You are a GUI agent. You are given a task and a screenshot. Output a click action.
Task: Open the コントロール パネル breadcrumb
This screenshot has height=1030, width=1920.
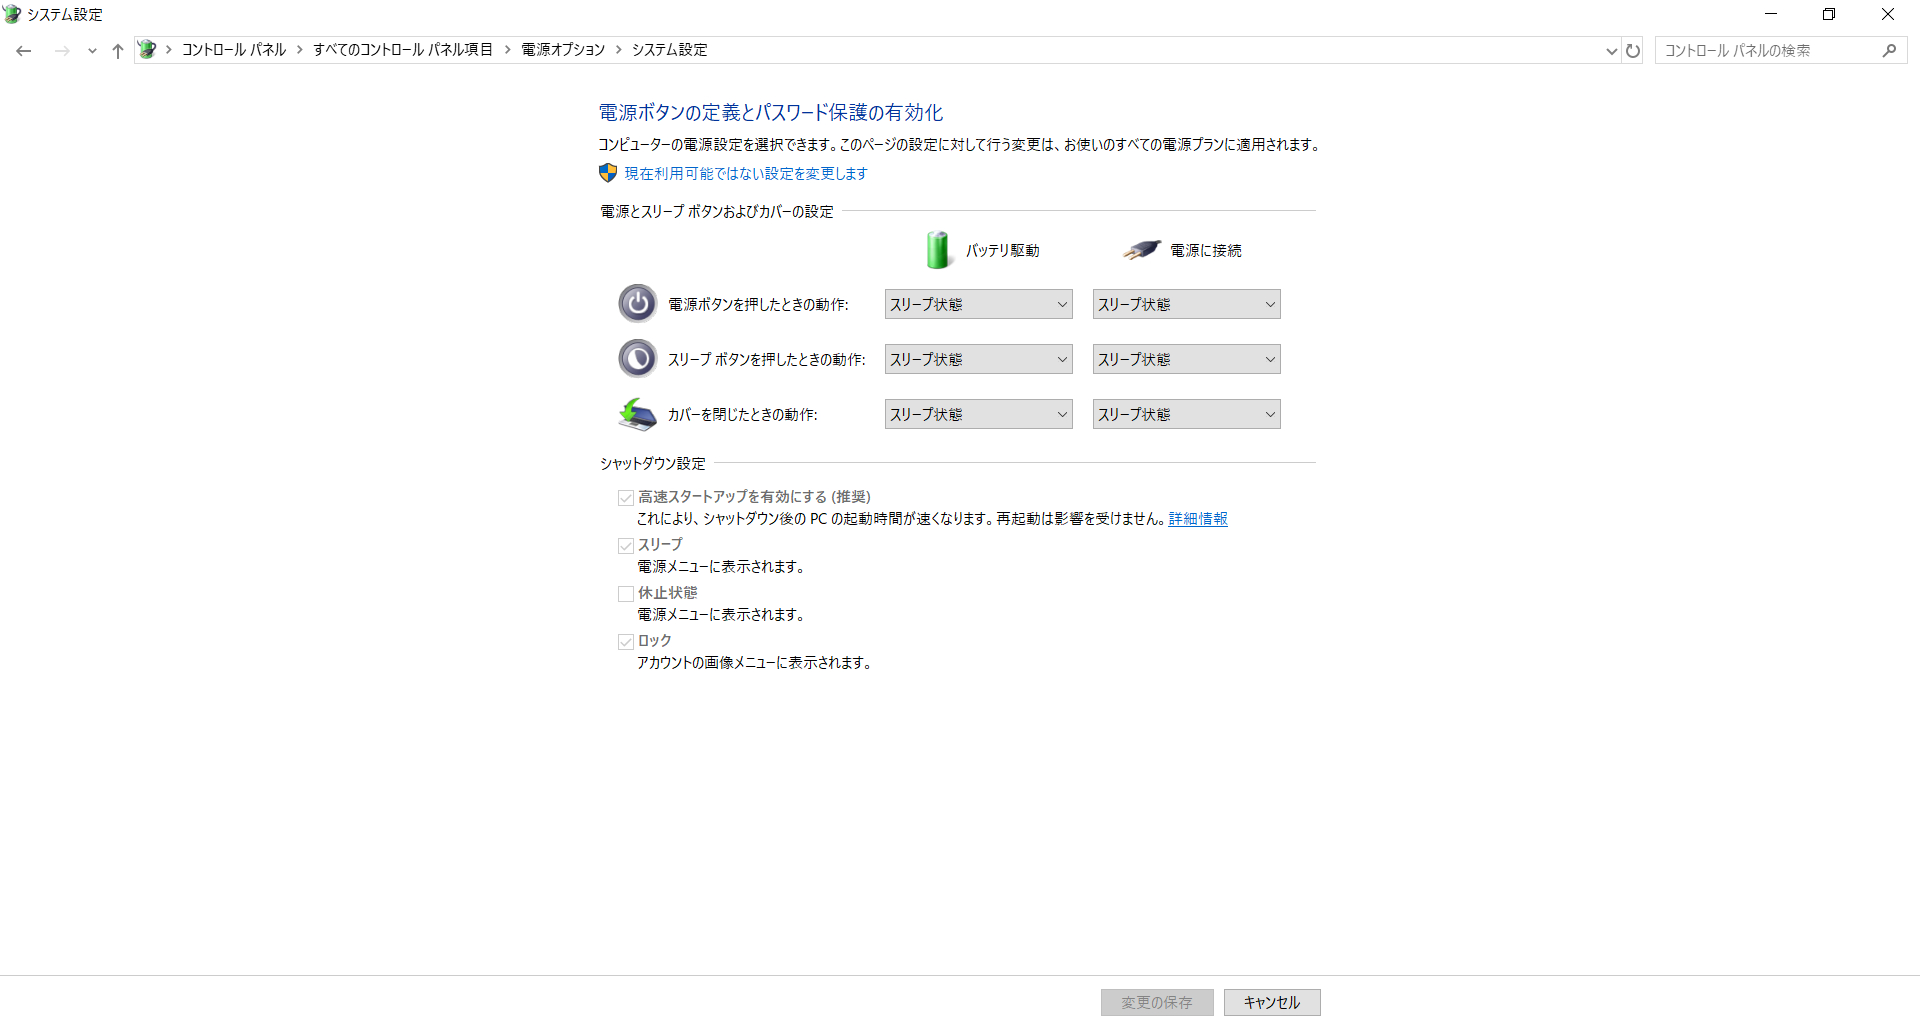[234, 50]
